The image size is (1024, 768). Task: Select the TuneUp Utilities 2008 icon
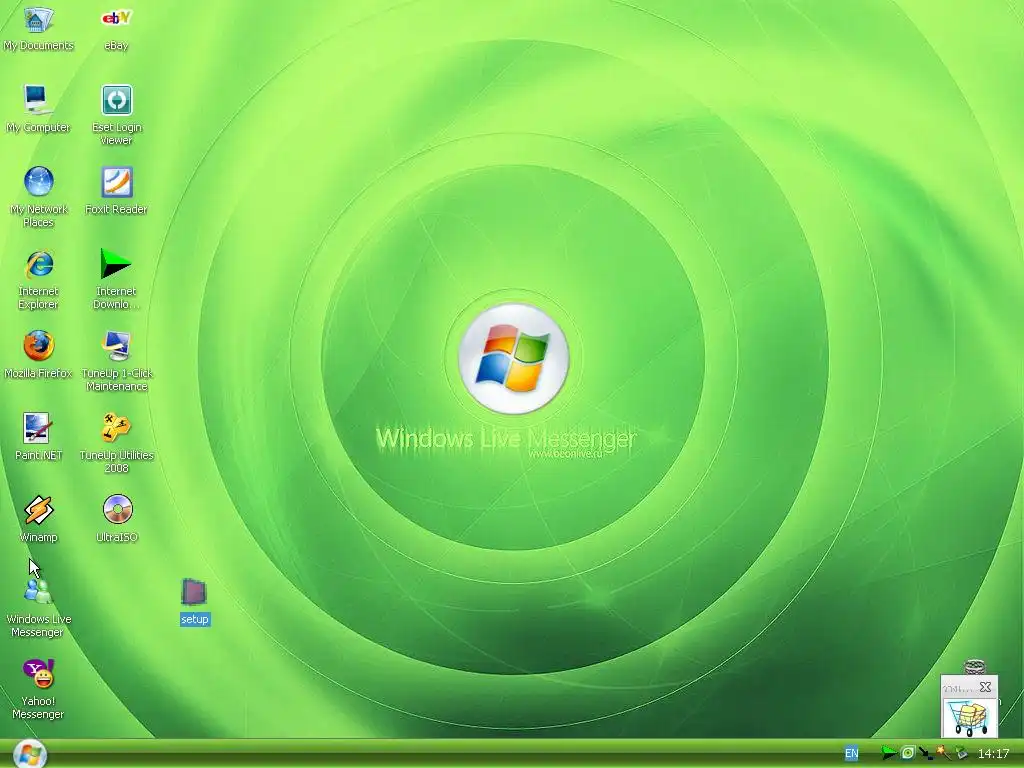coord(116,428)
